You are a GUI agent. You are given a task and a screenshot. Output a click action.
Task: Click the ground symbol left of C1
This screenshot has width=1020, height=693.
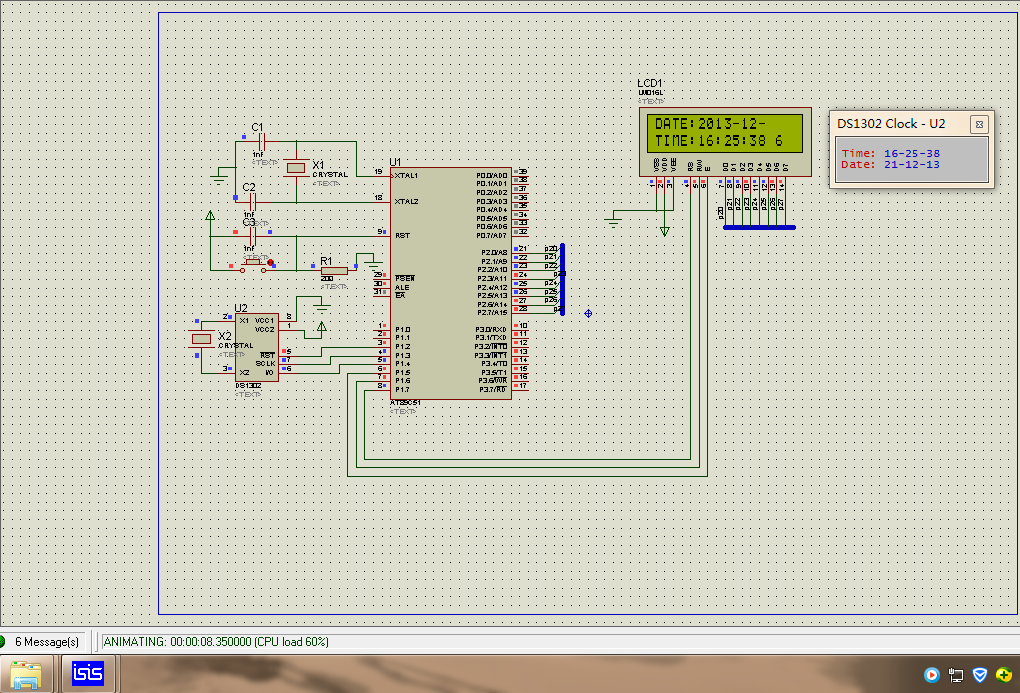[x=220, y=177]
